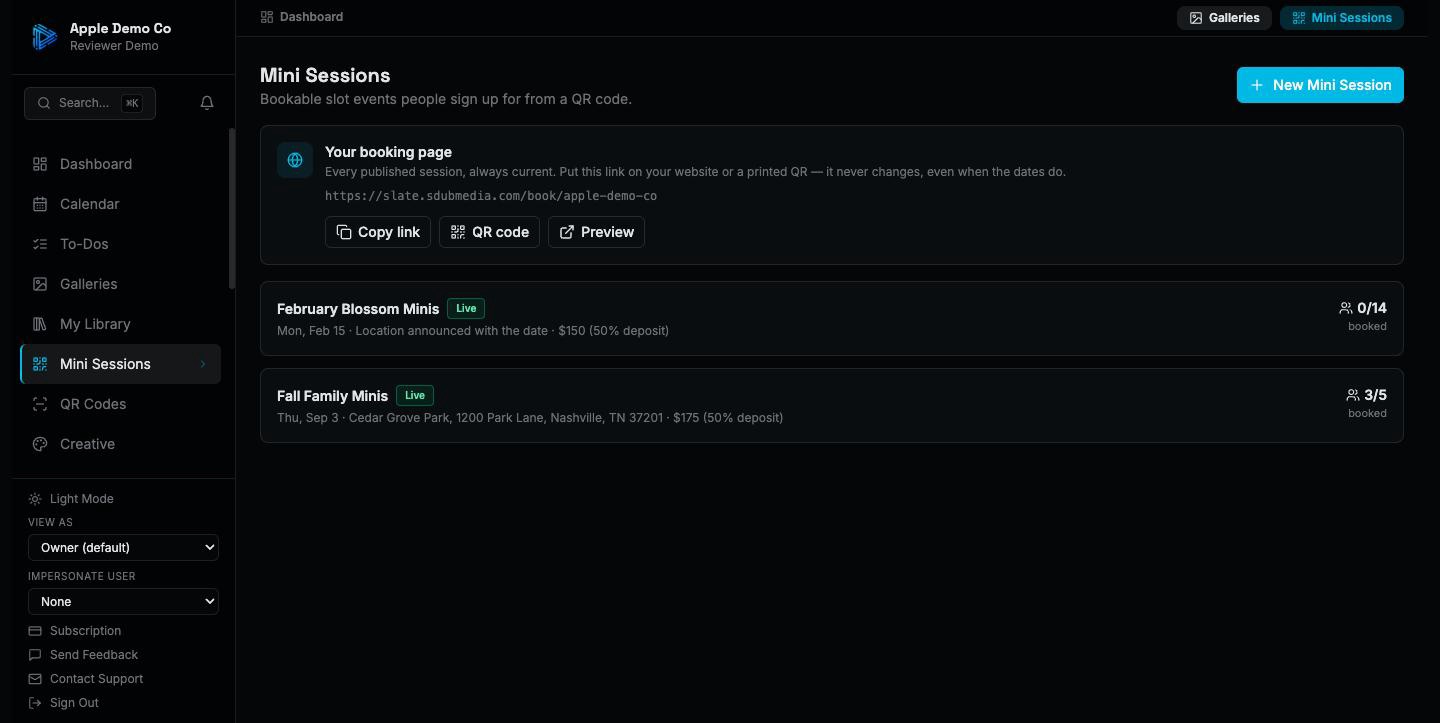
Task: Preview the booking page
Action: (x=596, y=232)
